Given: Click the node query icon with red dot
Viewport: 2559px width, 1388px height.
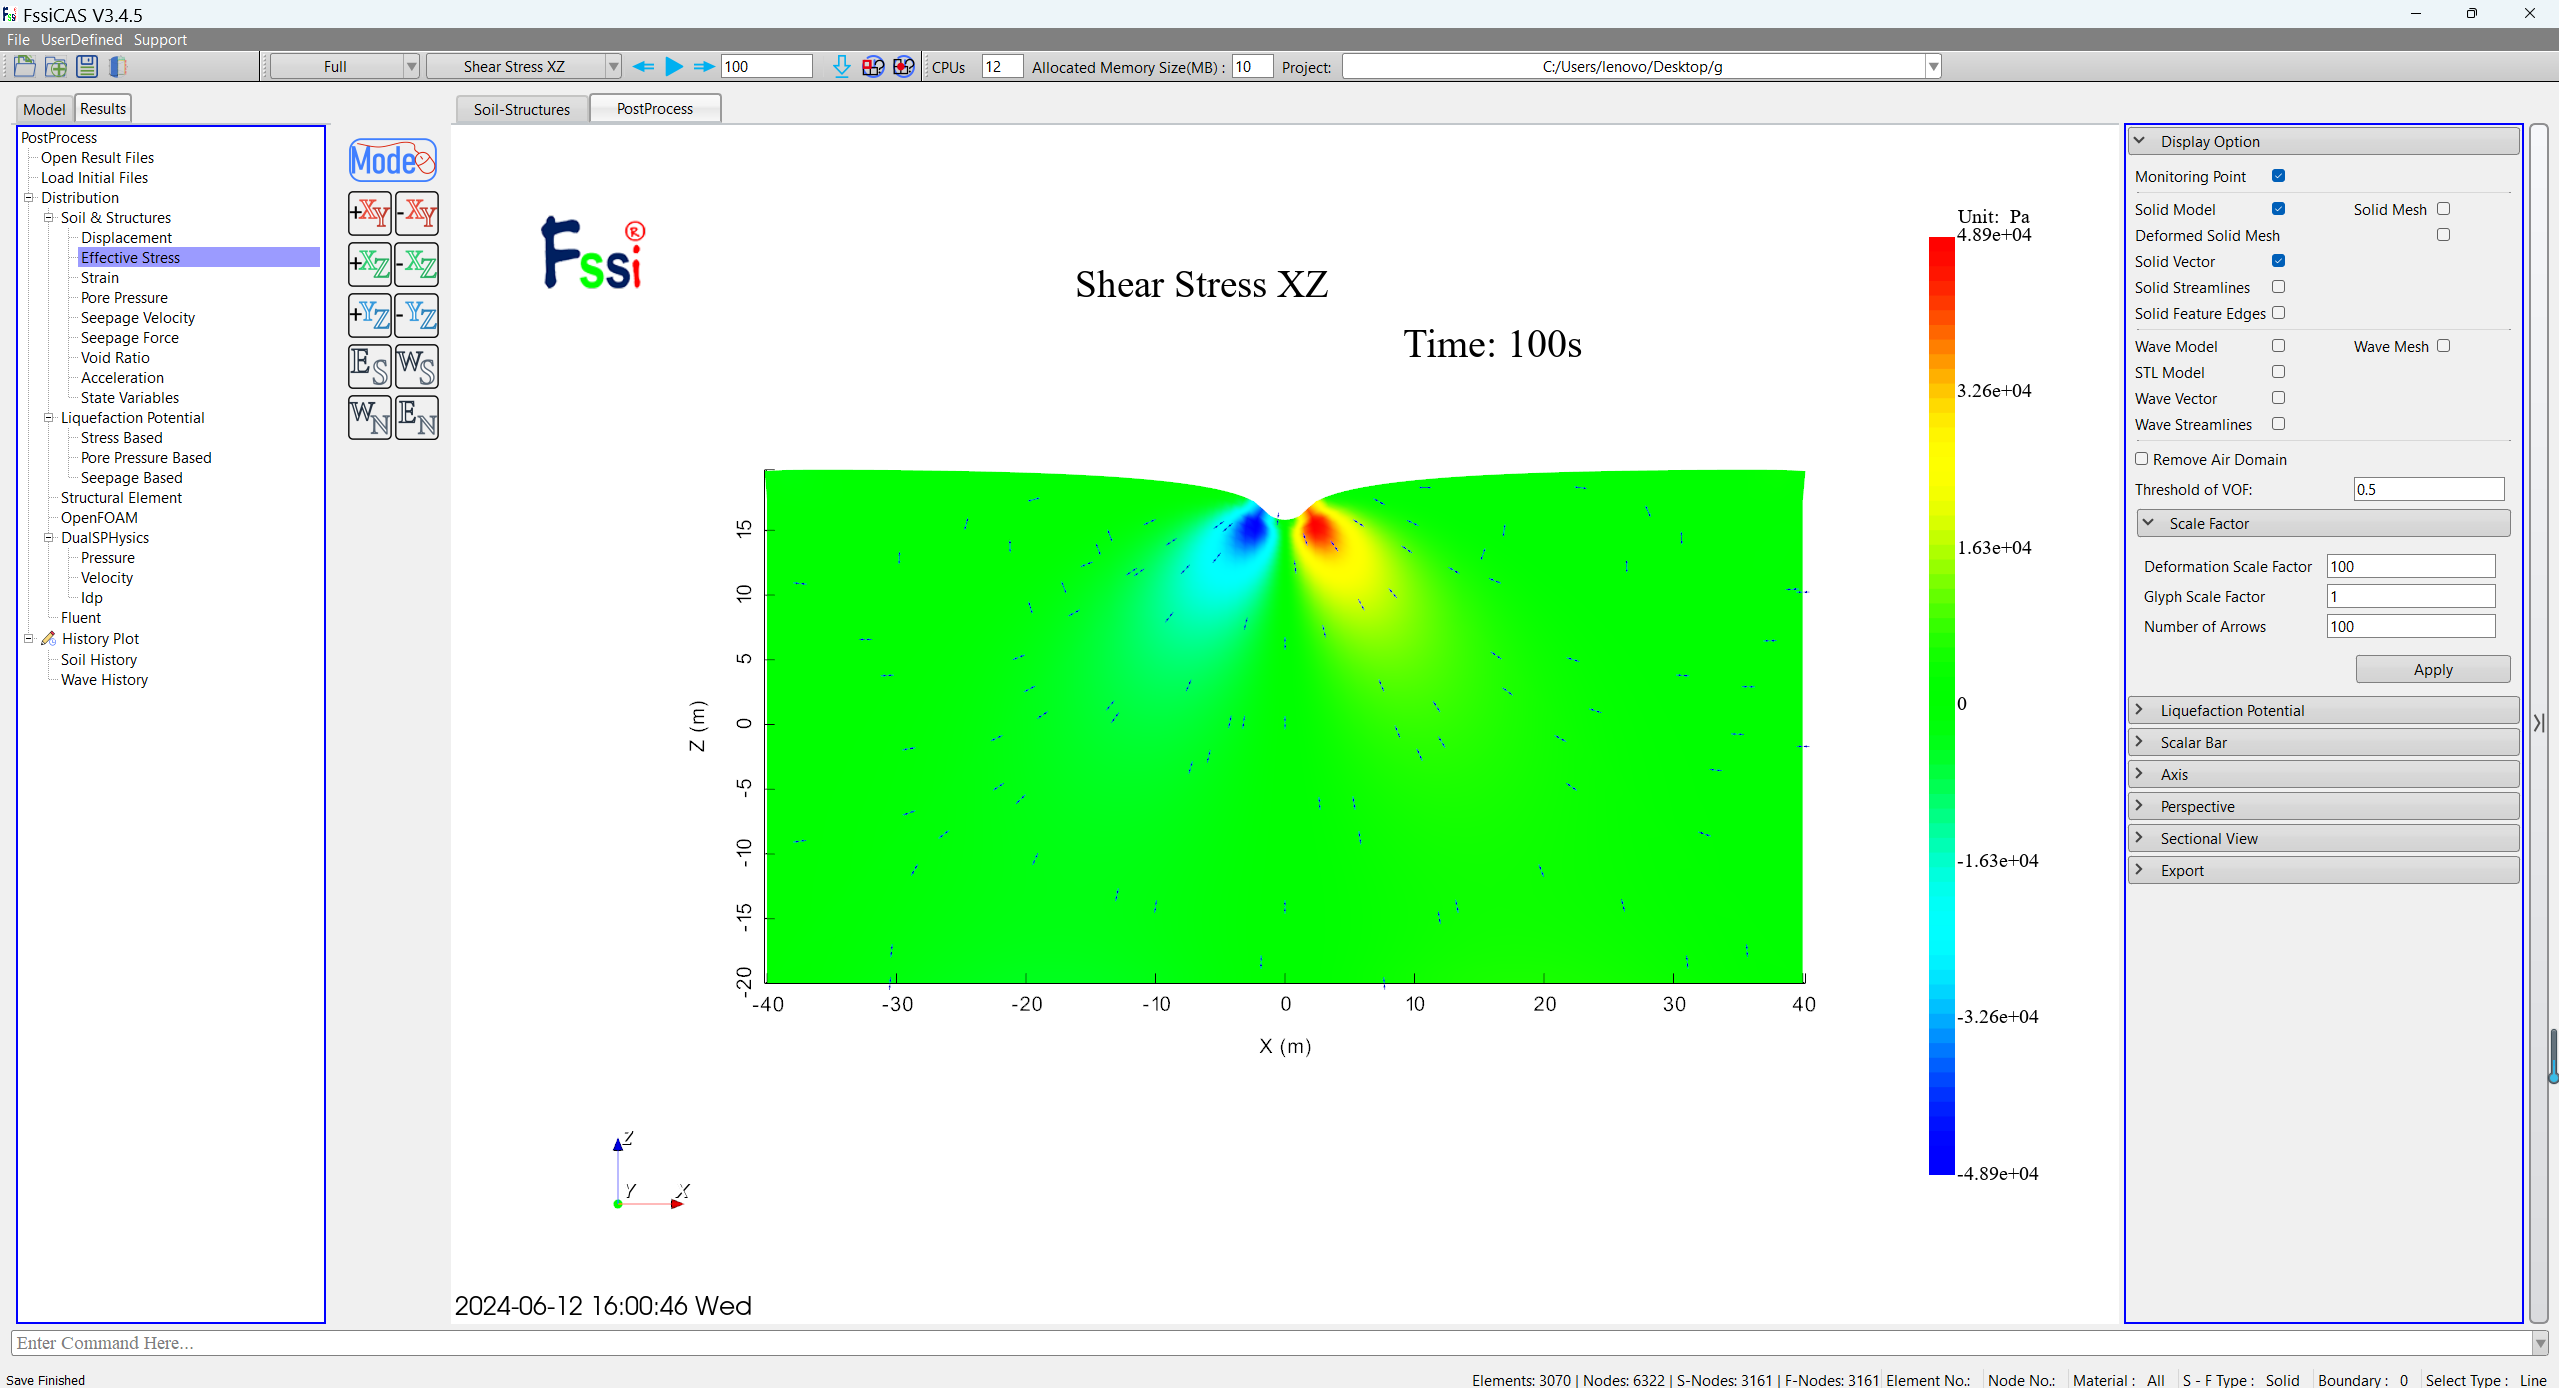Looking at the screenshot, I should (904, 67).
